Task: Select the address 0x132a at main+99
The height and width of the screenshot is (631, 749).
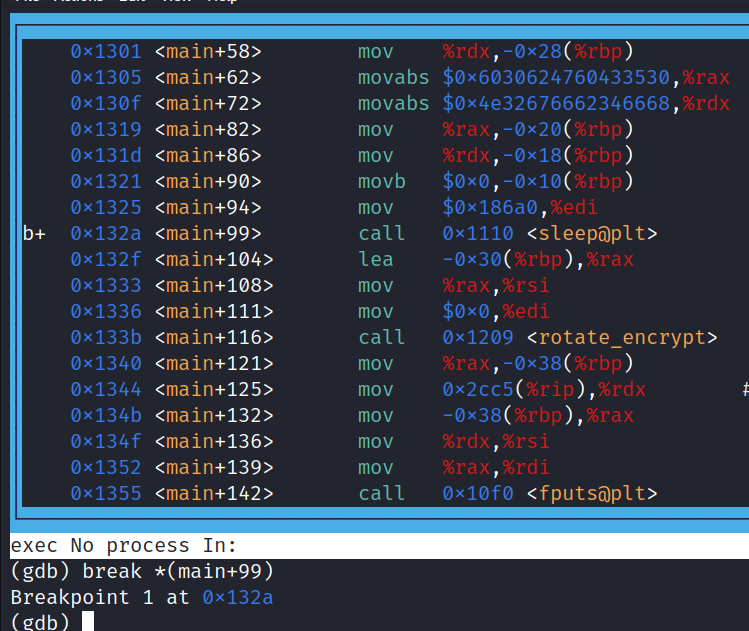Action: coord(106,234)
